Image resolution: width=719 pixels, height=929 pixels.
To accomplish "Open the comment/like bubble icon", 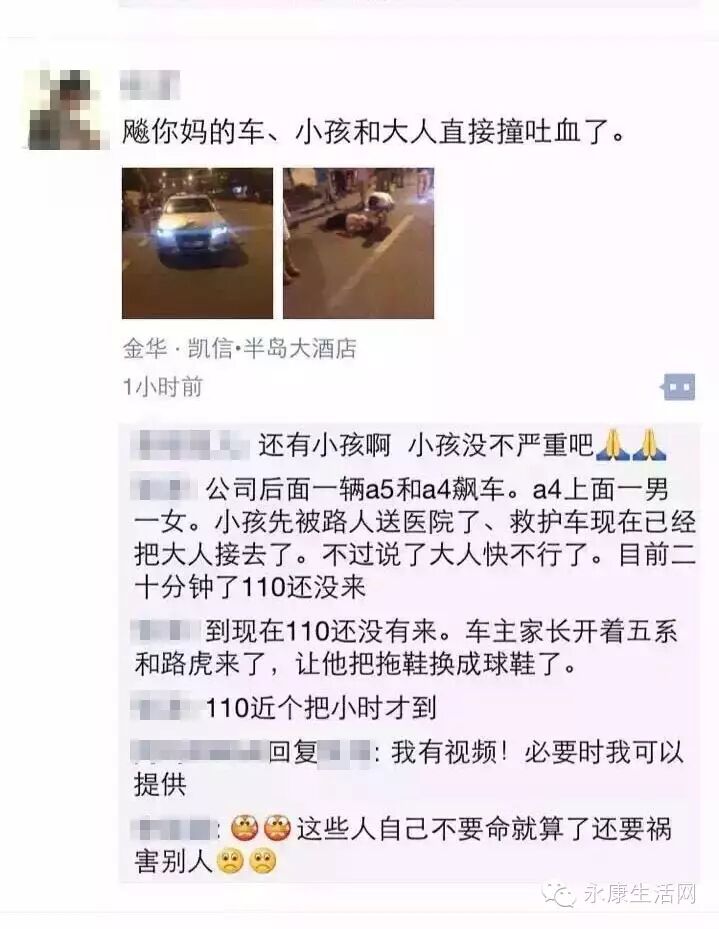I will click(x=679, y=387).
